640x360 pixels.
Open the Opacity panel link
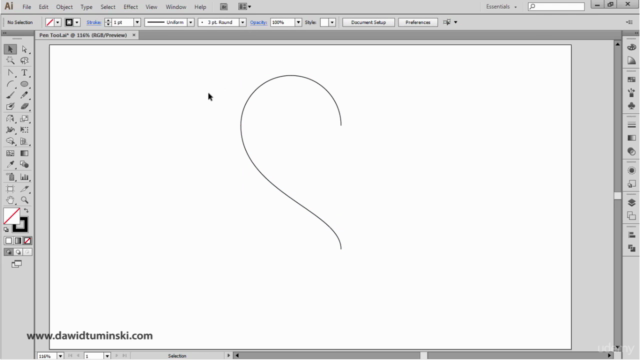click(x=258, y=22)
